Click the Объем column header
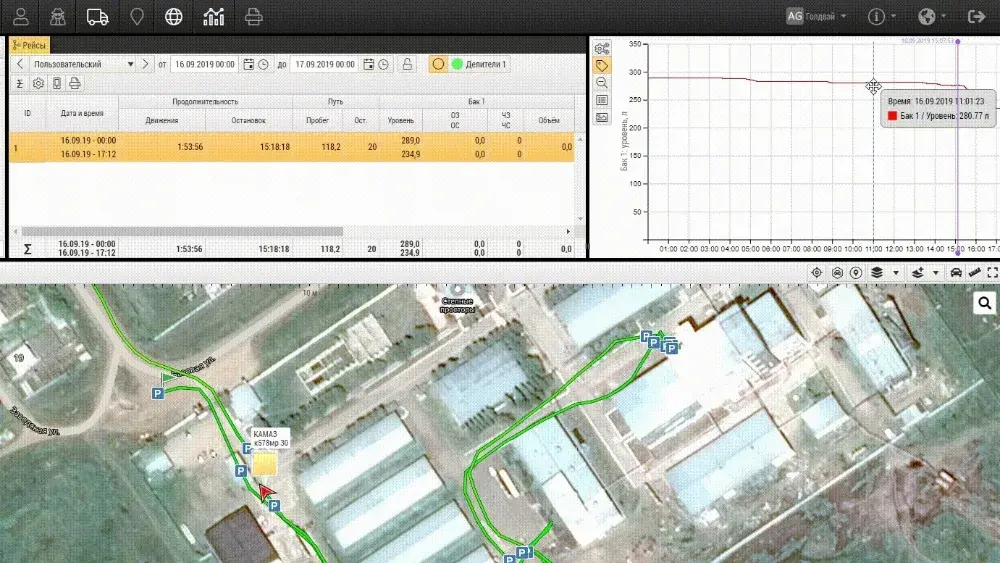Screen dimensions: 1000x563 point(549,121)
